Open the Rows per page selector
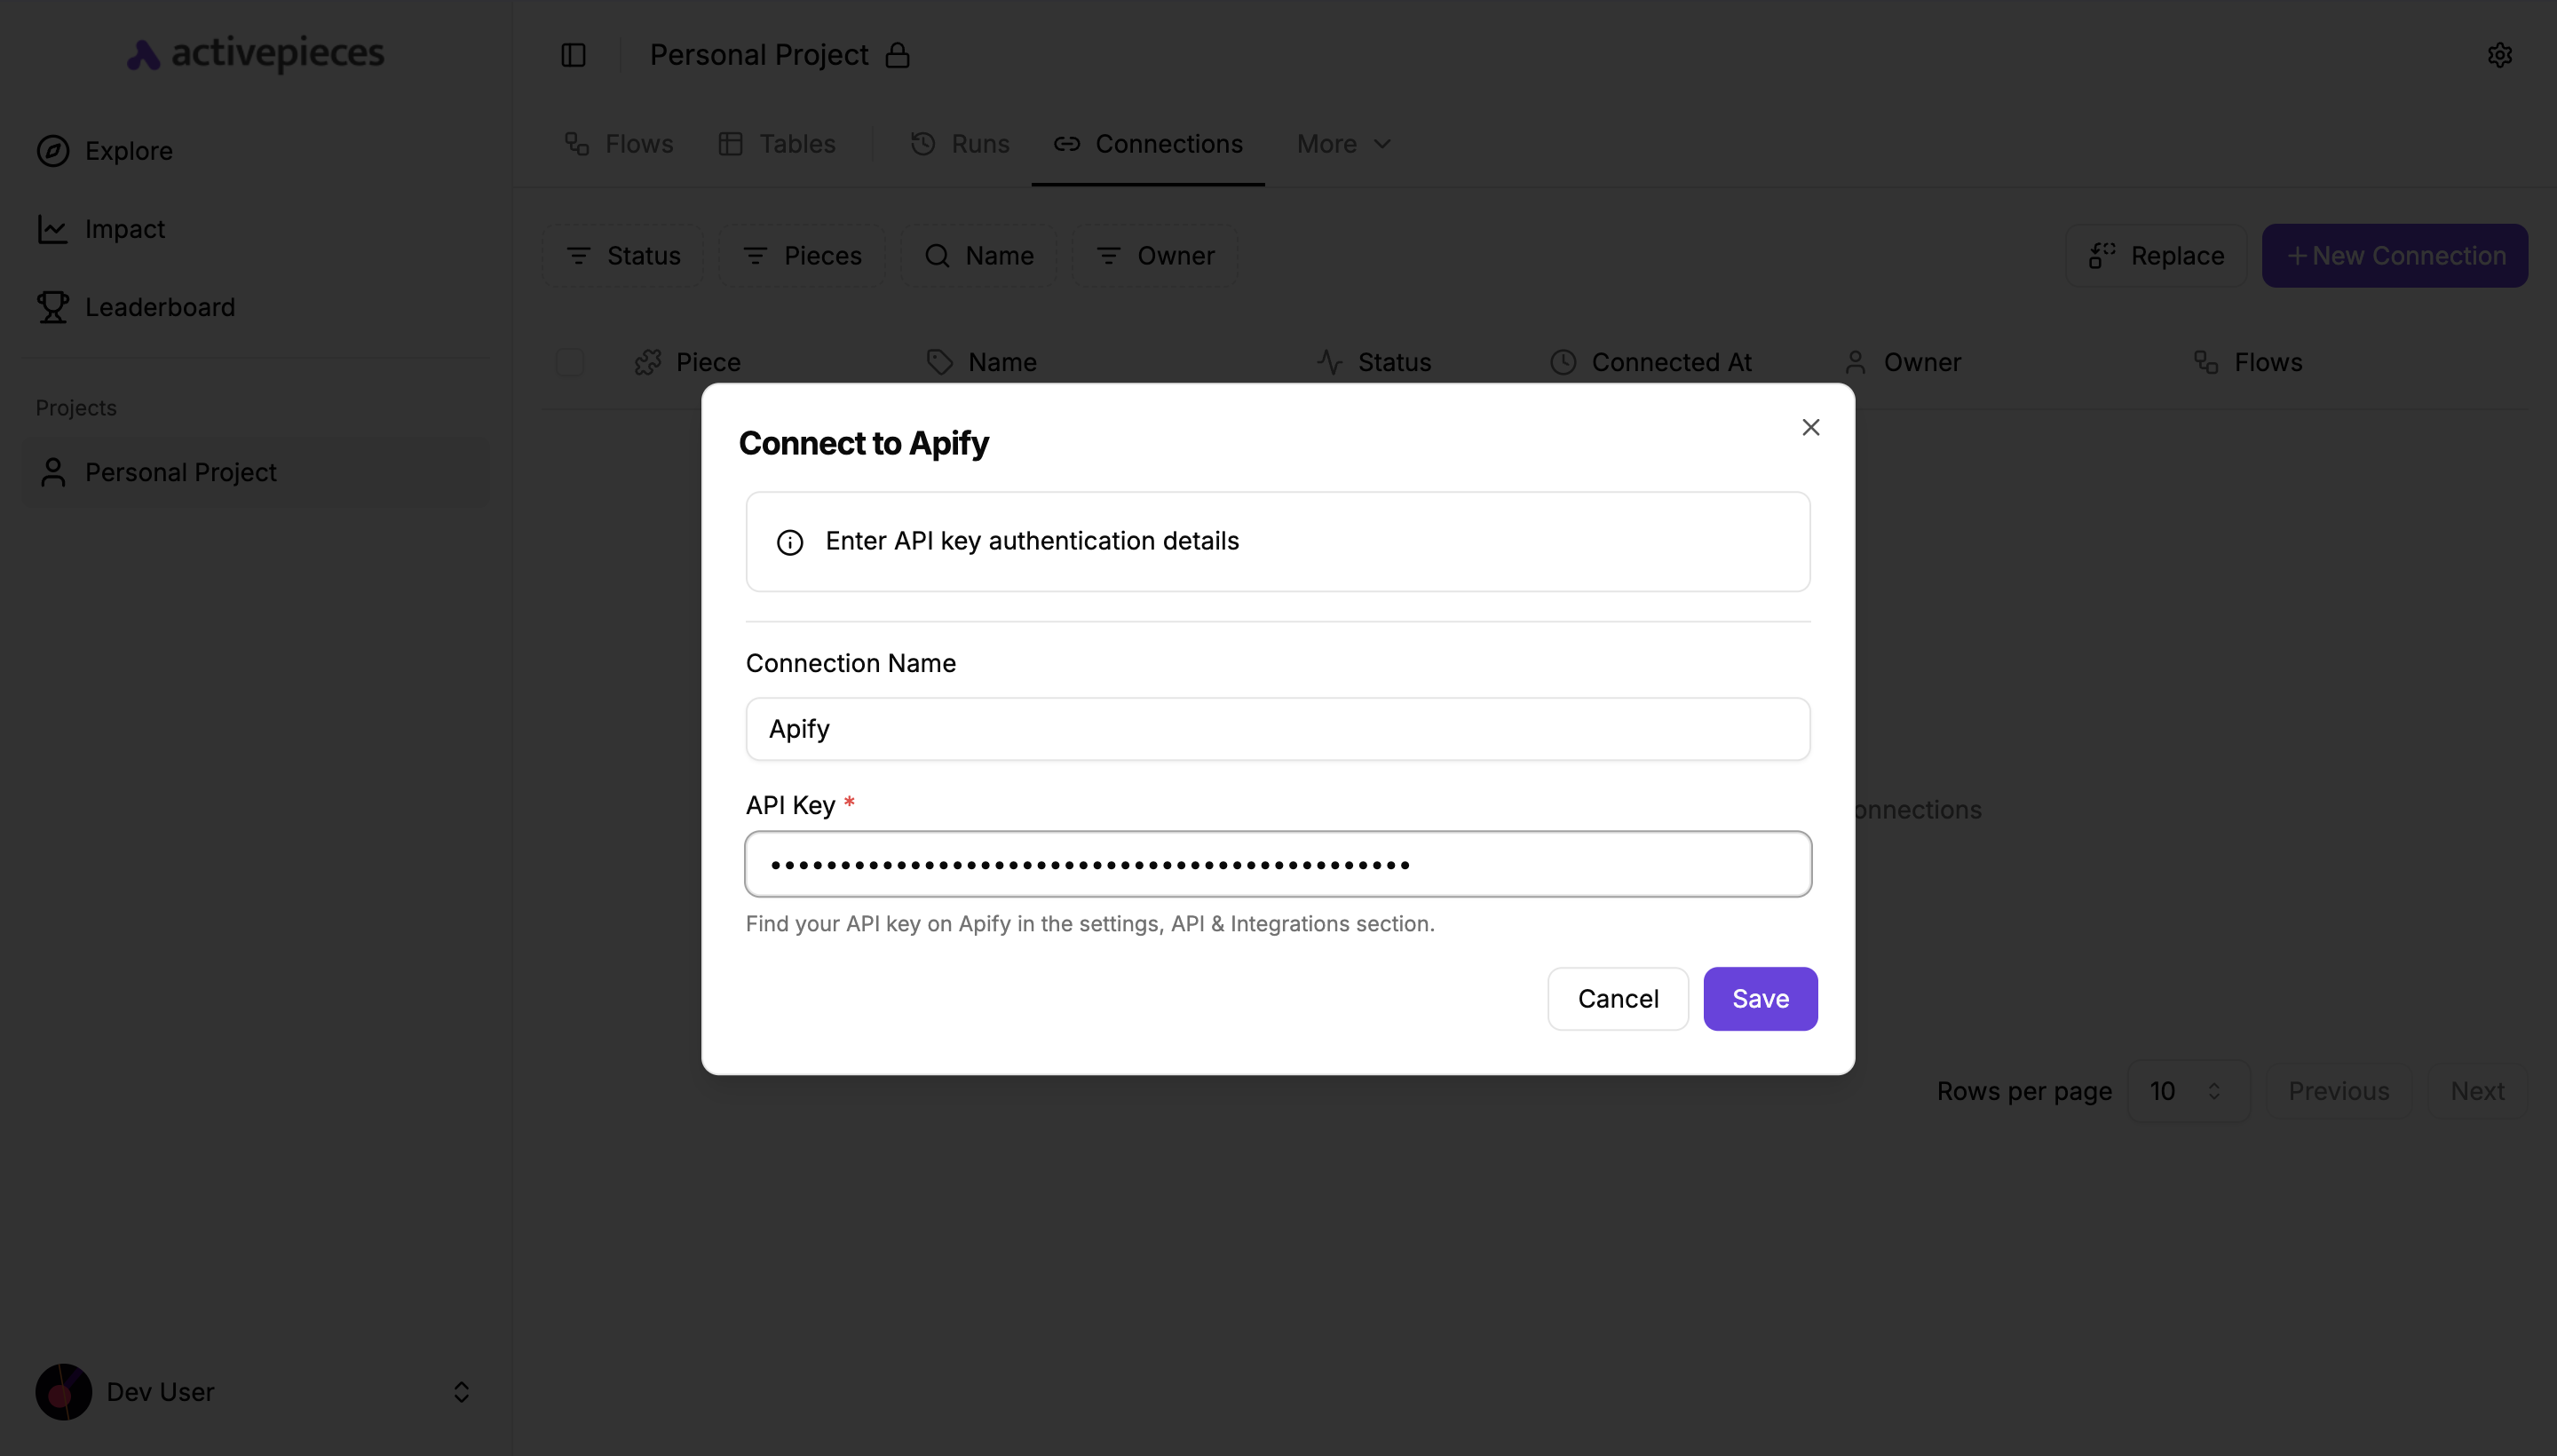 pos(2188,1090)
